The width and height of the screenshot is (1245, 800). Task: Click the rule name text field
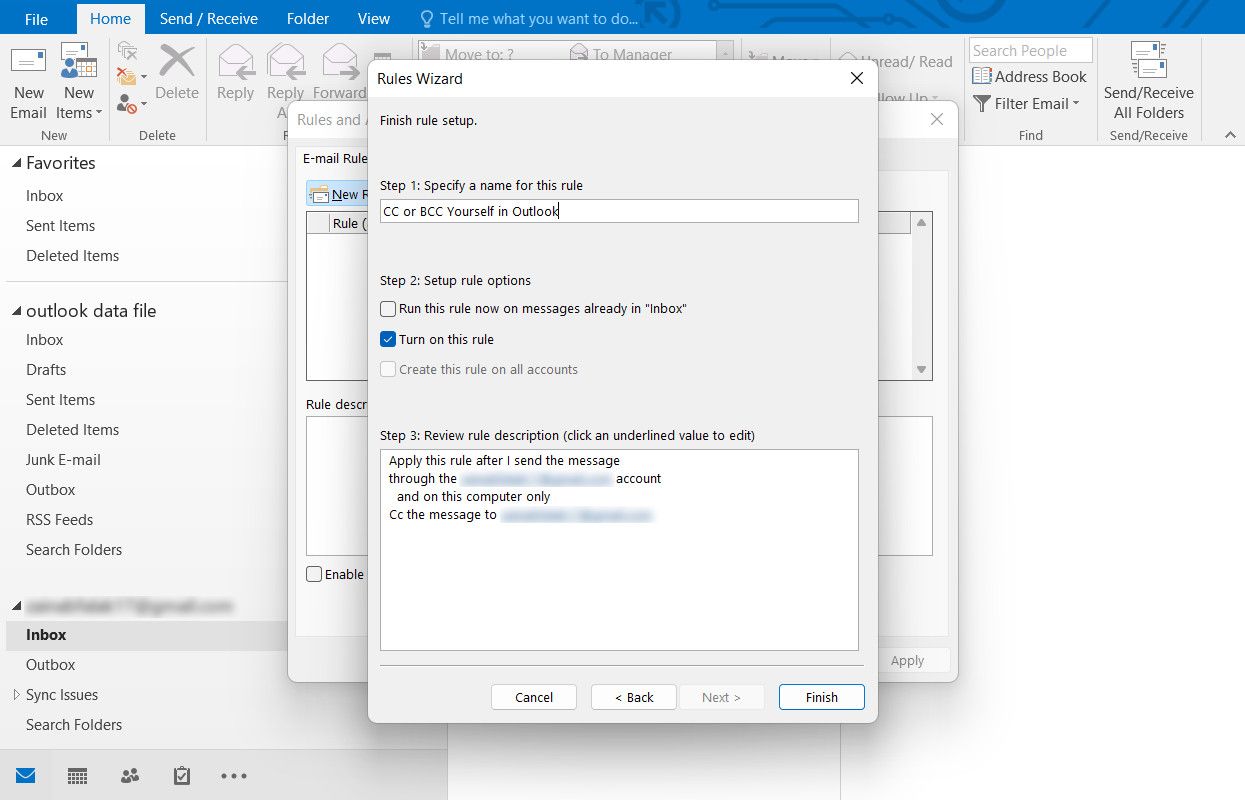click(618, 211)
